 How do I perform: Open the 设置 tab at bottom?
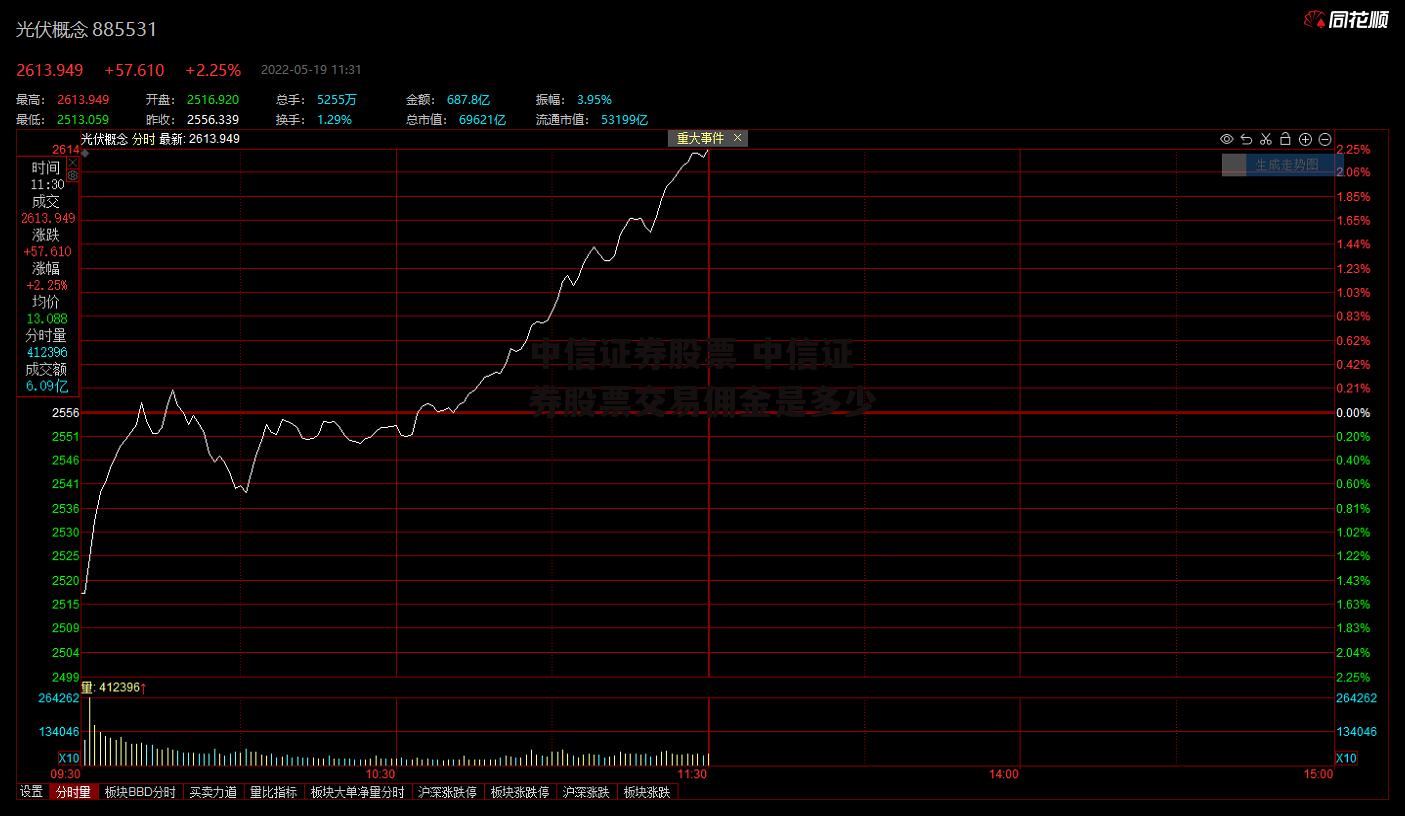(x=32, y=792)
